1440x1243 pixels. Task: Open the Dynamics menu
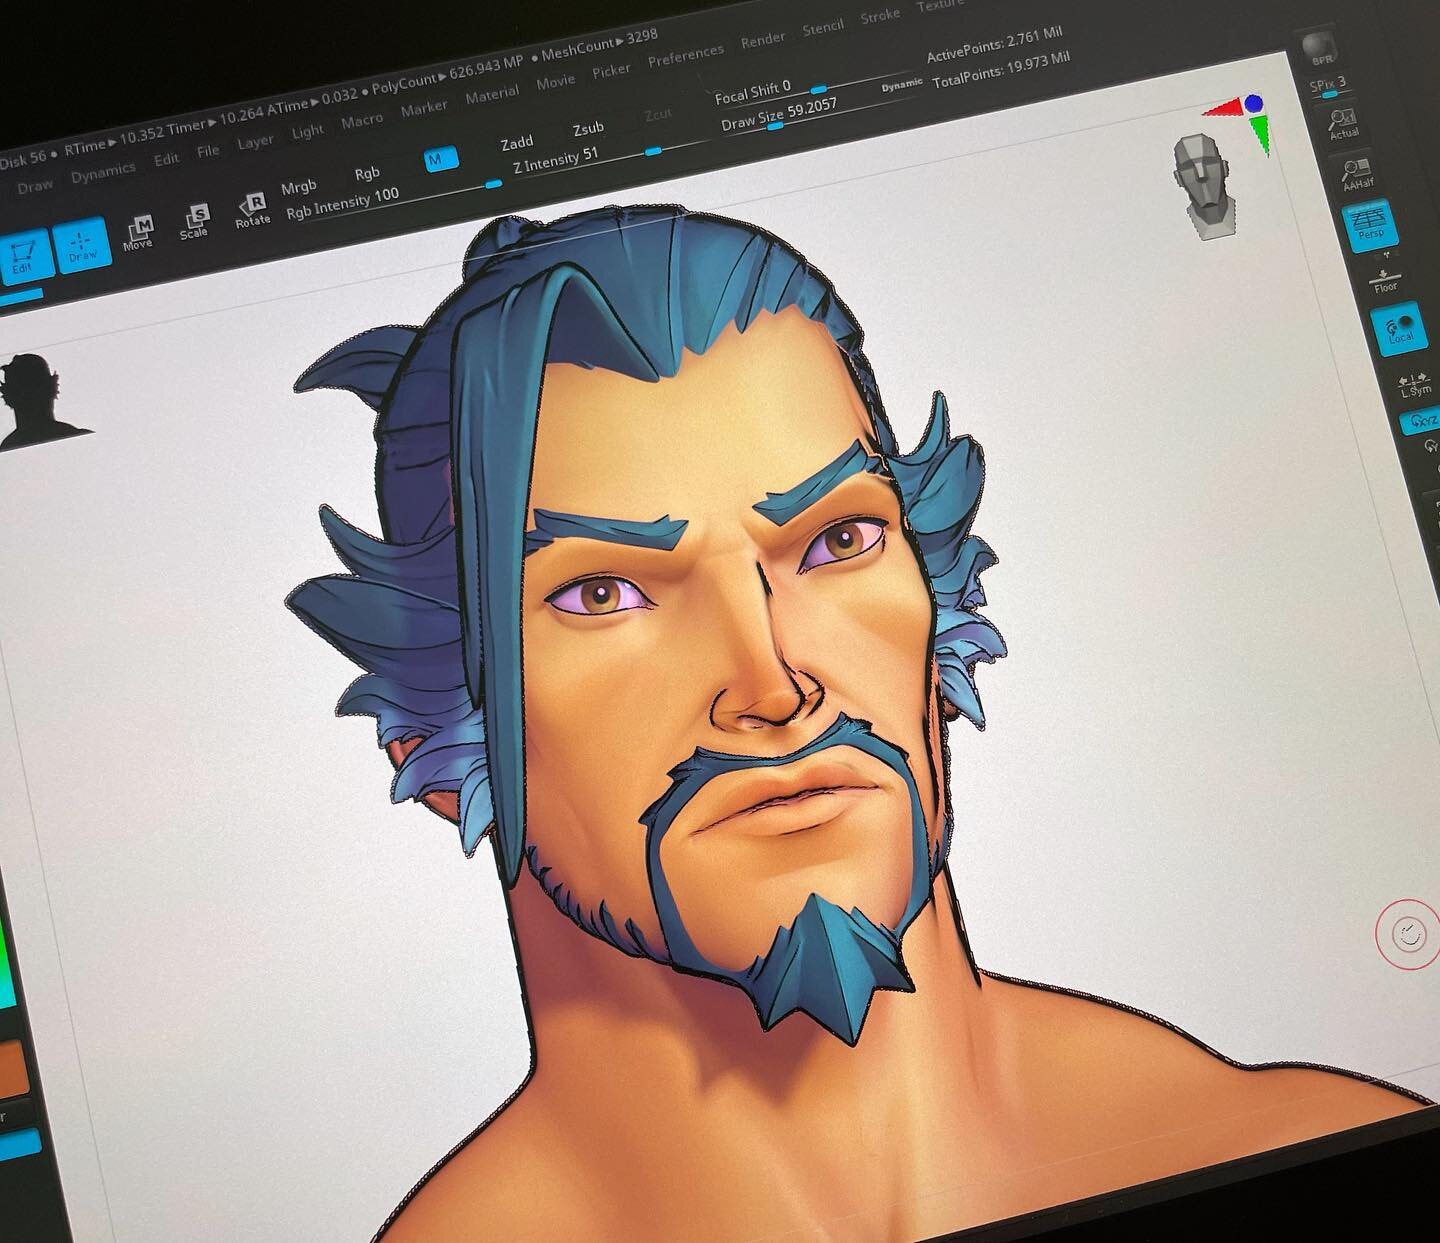point(103,173)
